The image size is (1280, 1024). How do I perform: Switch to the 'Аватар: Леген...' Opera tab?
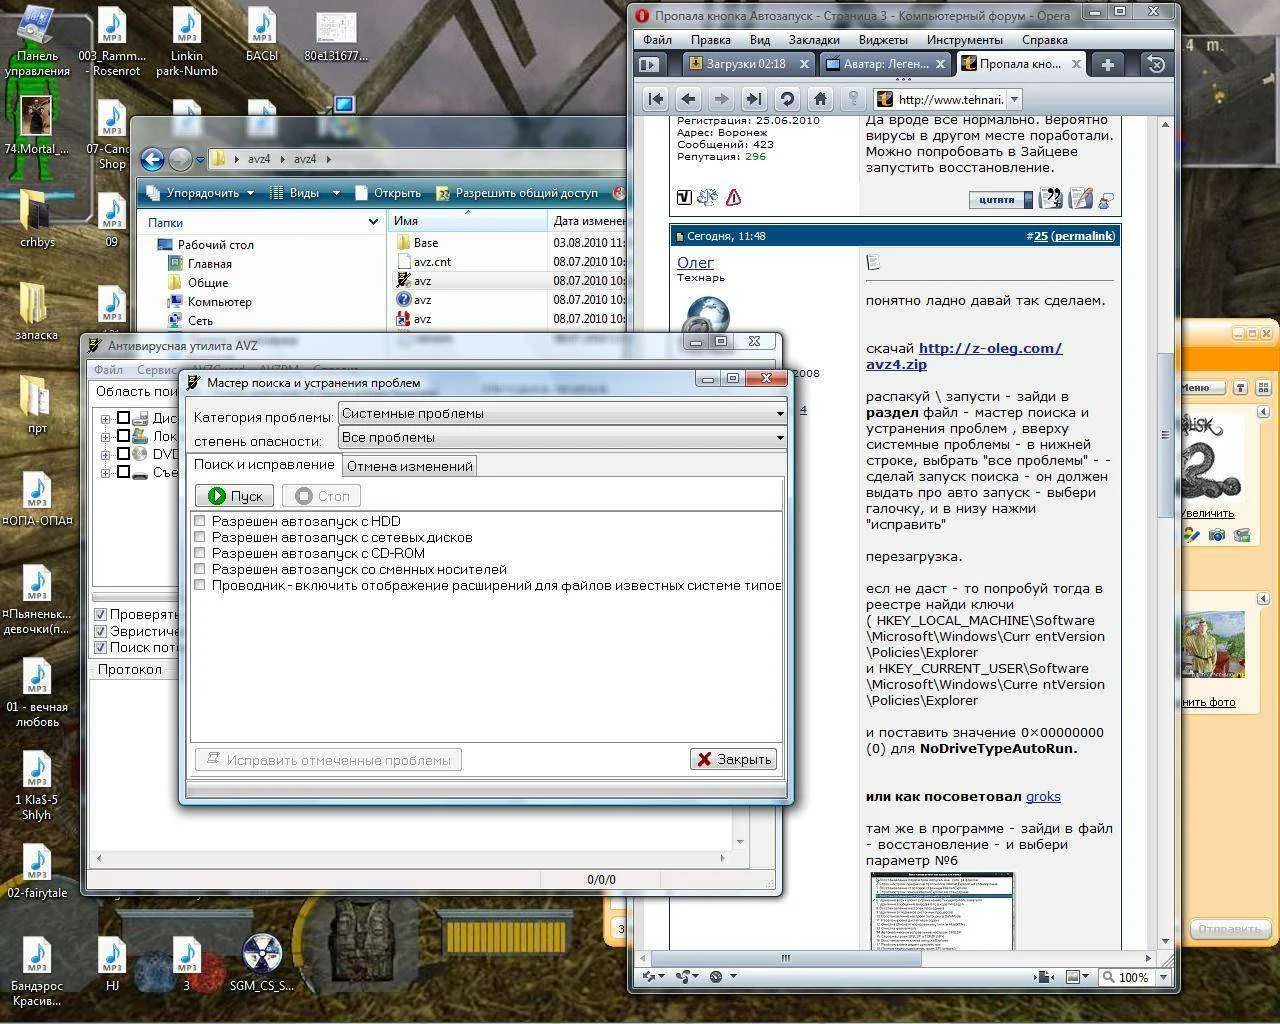[x=885, y=64]
